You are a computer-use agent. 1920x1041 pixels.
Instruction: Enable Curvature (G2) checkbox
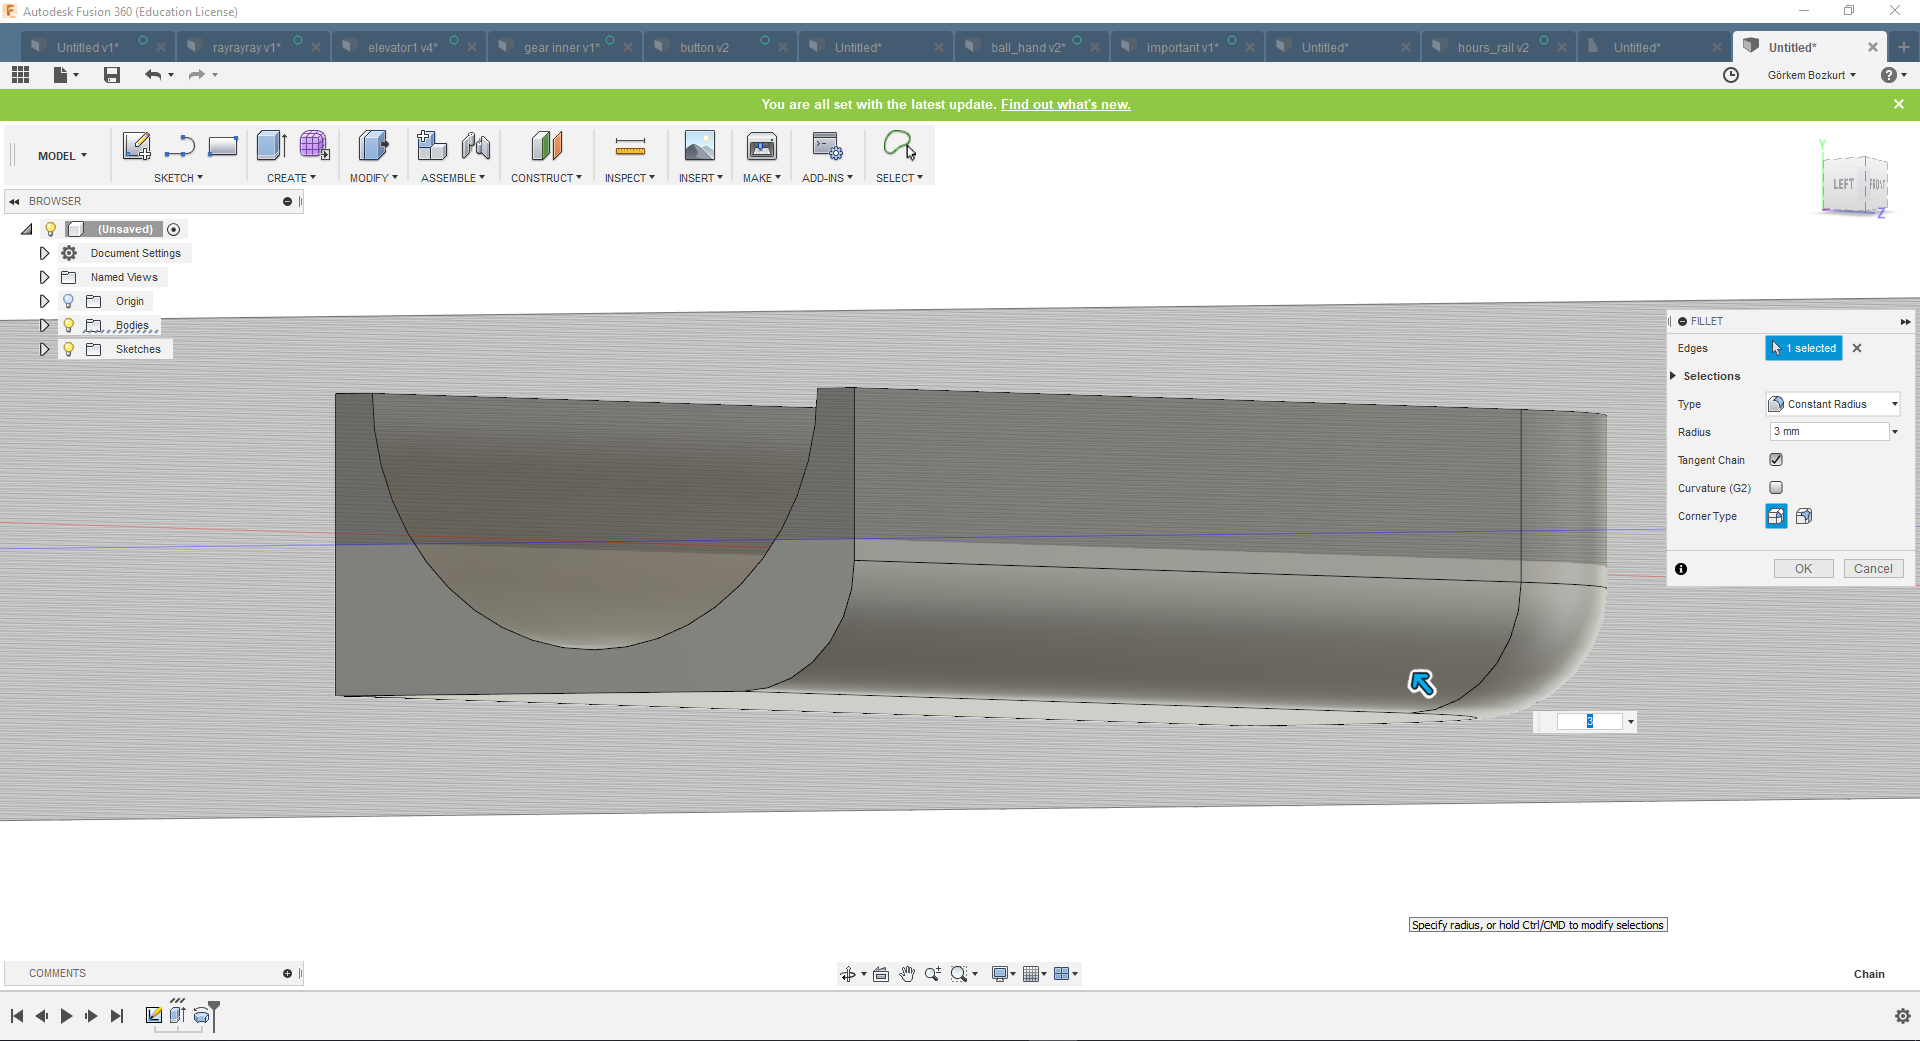click(x=1776, y=488)
